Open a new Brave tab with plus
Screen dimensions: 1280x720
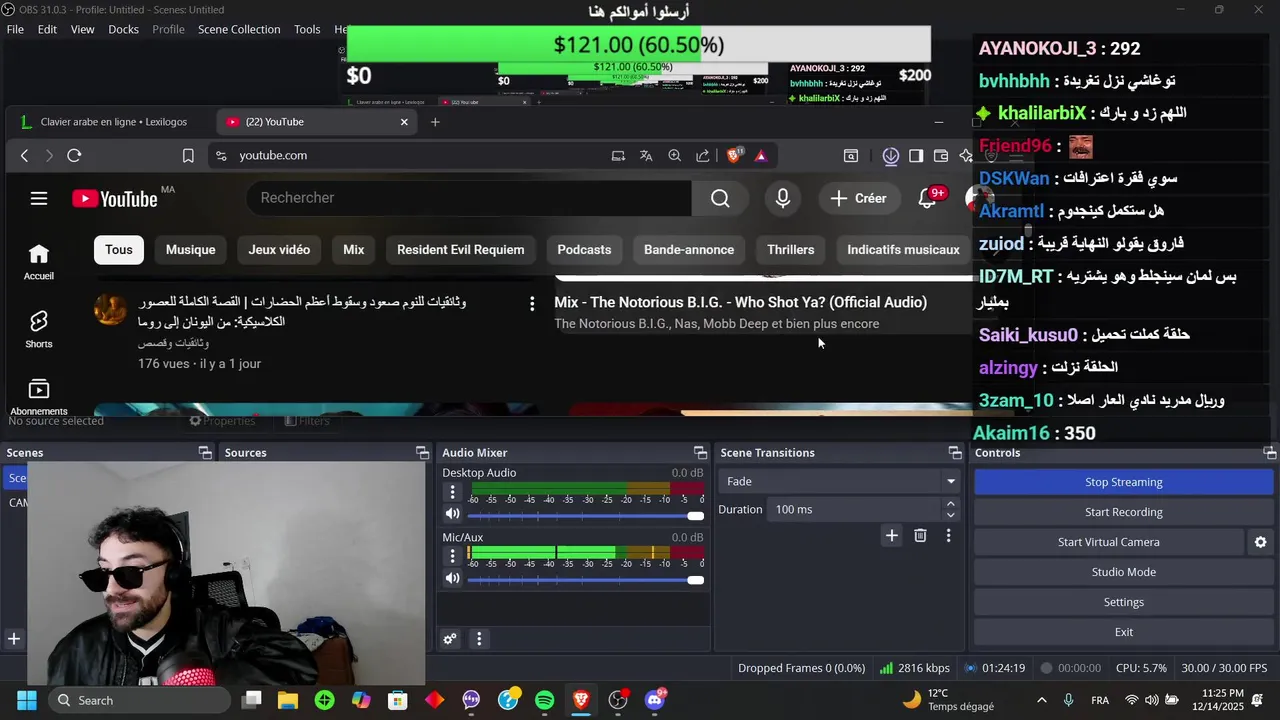pyautogui.click(x=435, y=122)
